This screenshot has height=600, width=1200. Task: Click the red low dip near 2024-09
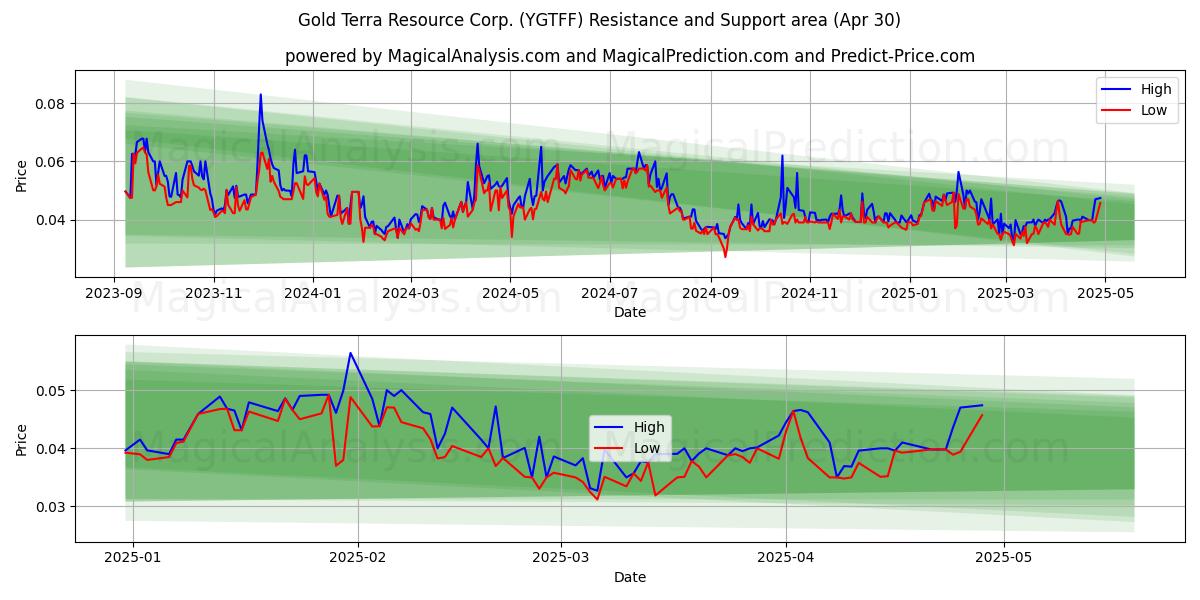(x=726, y=256)
